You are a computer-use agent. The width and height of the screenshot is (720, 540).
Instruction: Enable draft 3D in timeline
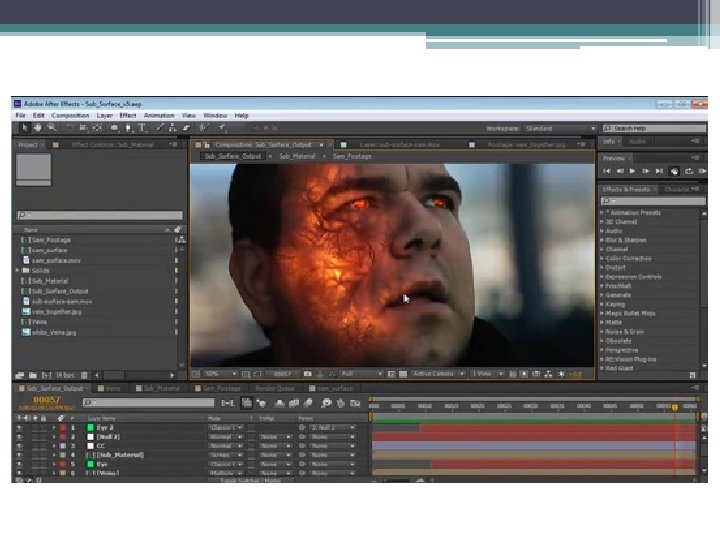point(261,403)
